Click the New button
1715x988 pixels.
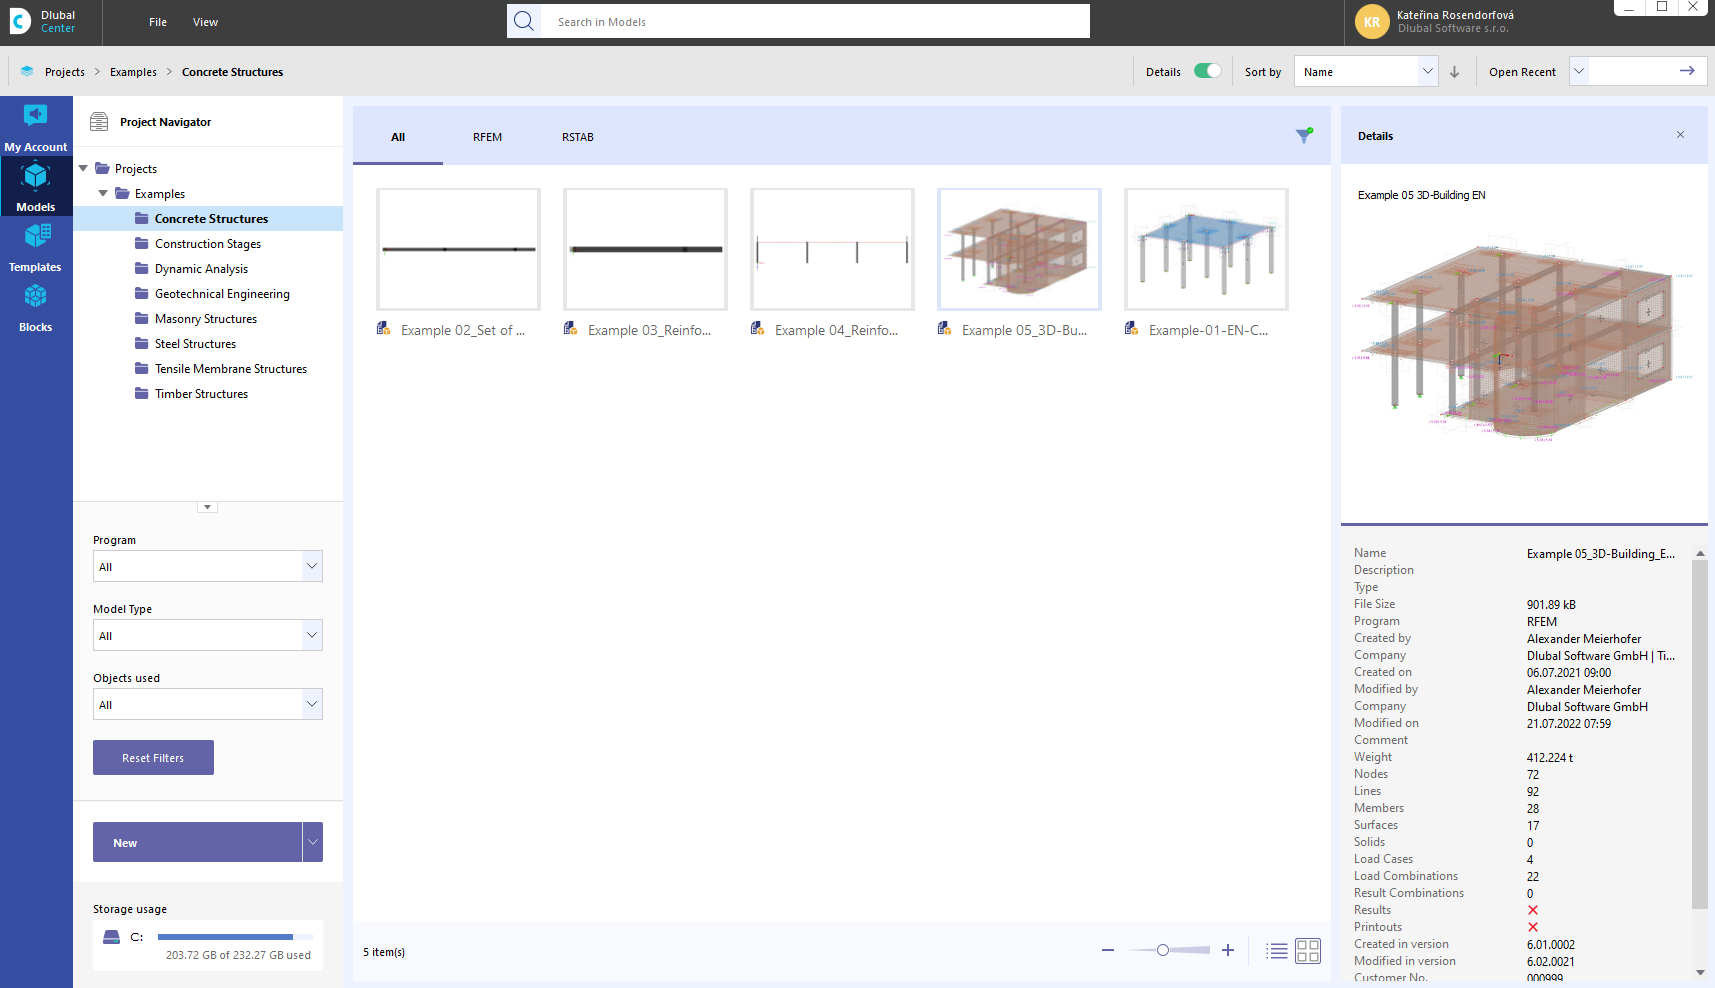pyautogui.click(x=198, y=842)
